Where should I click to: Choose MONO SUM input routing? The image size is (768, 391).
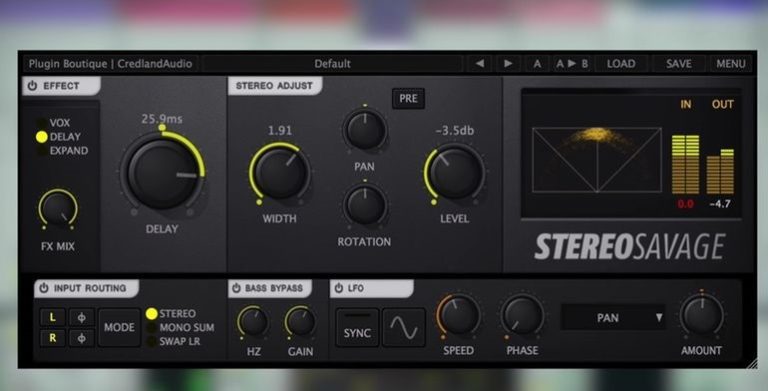coord(180,327)
